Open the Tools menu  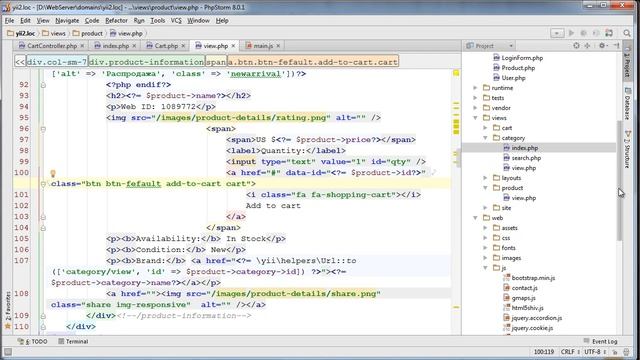(x=158, y=20)
